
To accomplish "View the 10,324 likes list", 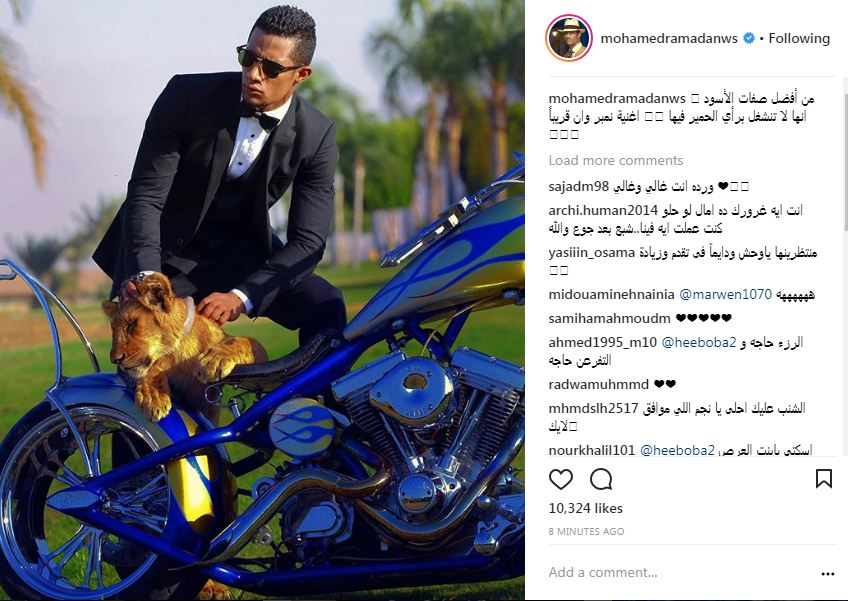I will tap(585, 508).
